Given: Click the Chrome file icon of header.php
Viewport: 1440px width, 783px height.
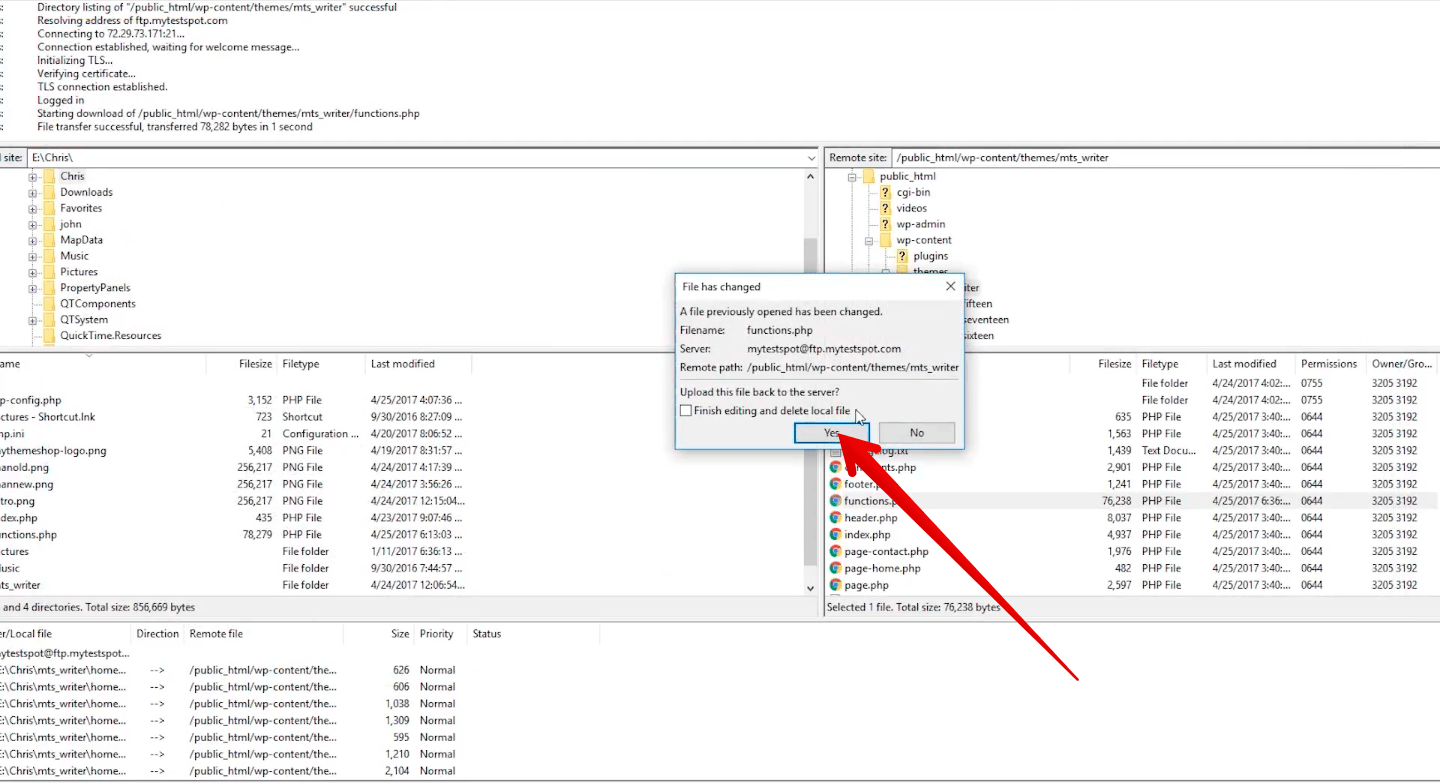Looking at the screenshot, I should (836, 518).
